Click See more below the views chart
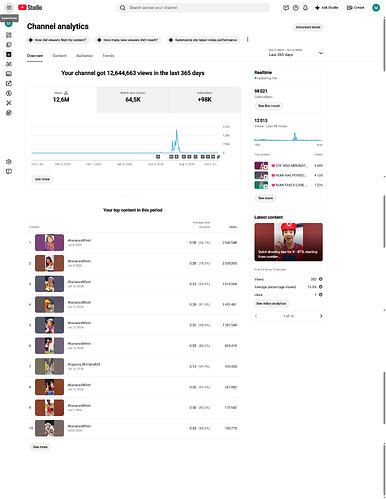386x499 pixels. coord(42,179)
